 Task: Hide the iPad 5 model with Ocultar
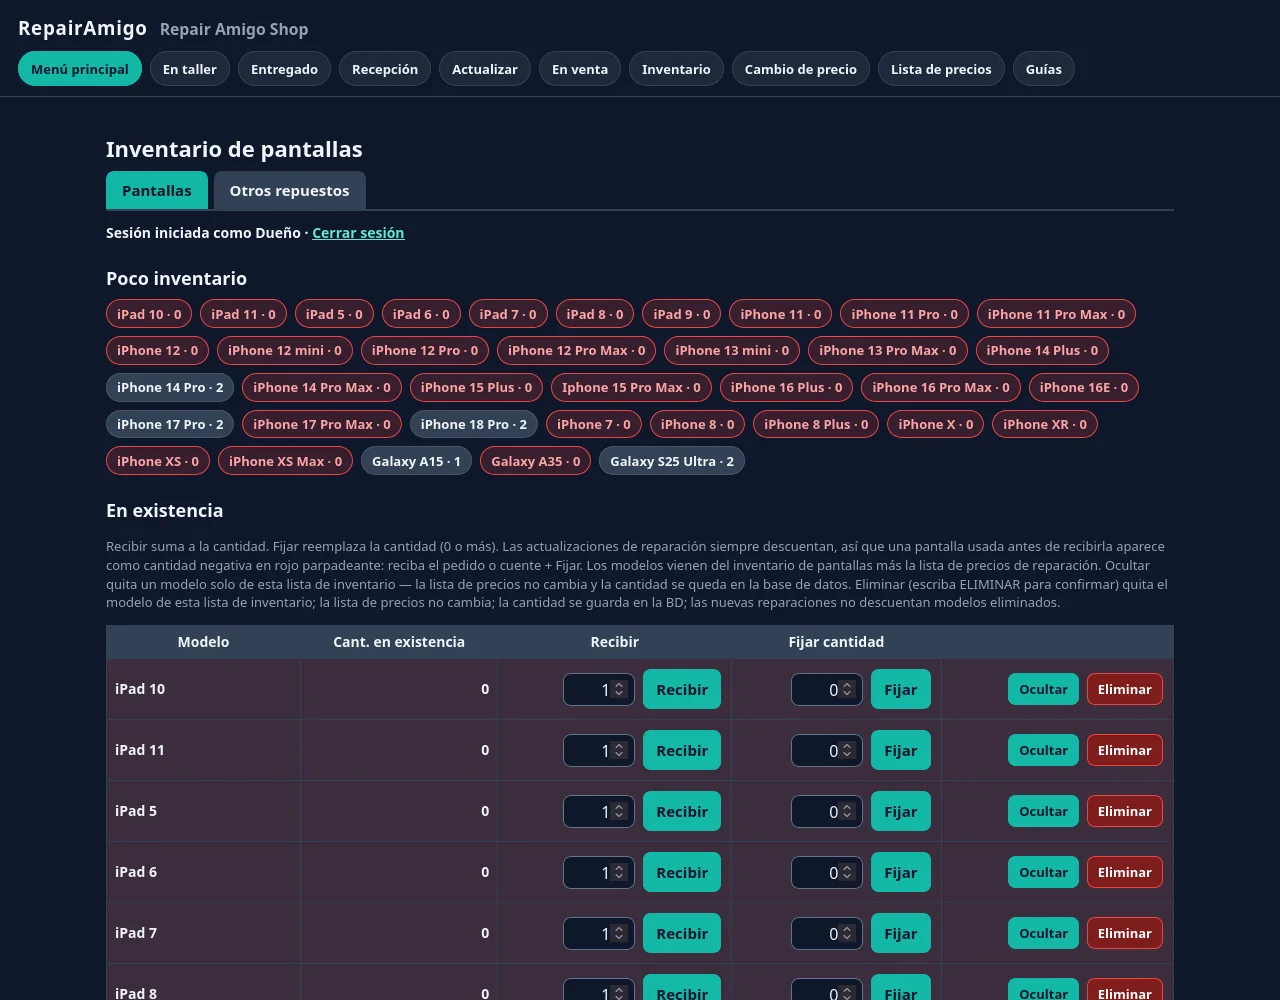(x=1043, y=811)
